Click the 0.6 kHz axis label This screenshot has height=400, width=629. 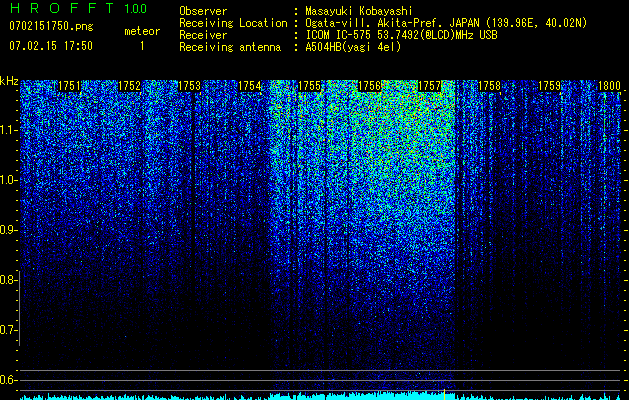pyautogui.click(x=8, y=380)
